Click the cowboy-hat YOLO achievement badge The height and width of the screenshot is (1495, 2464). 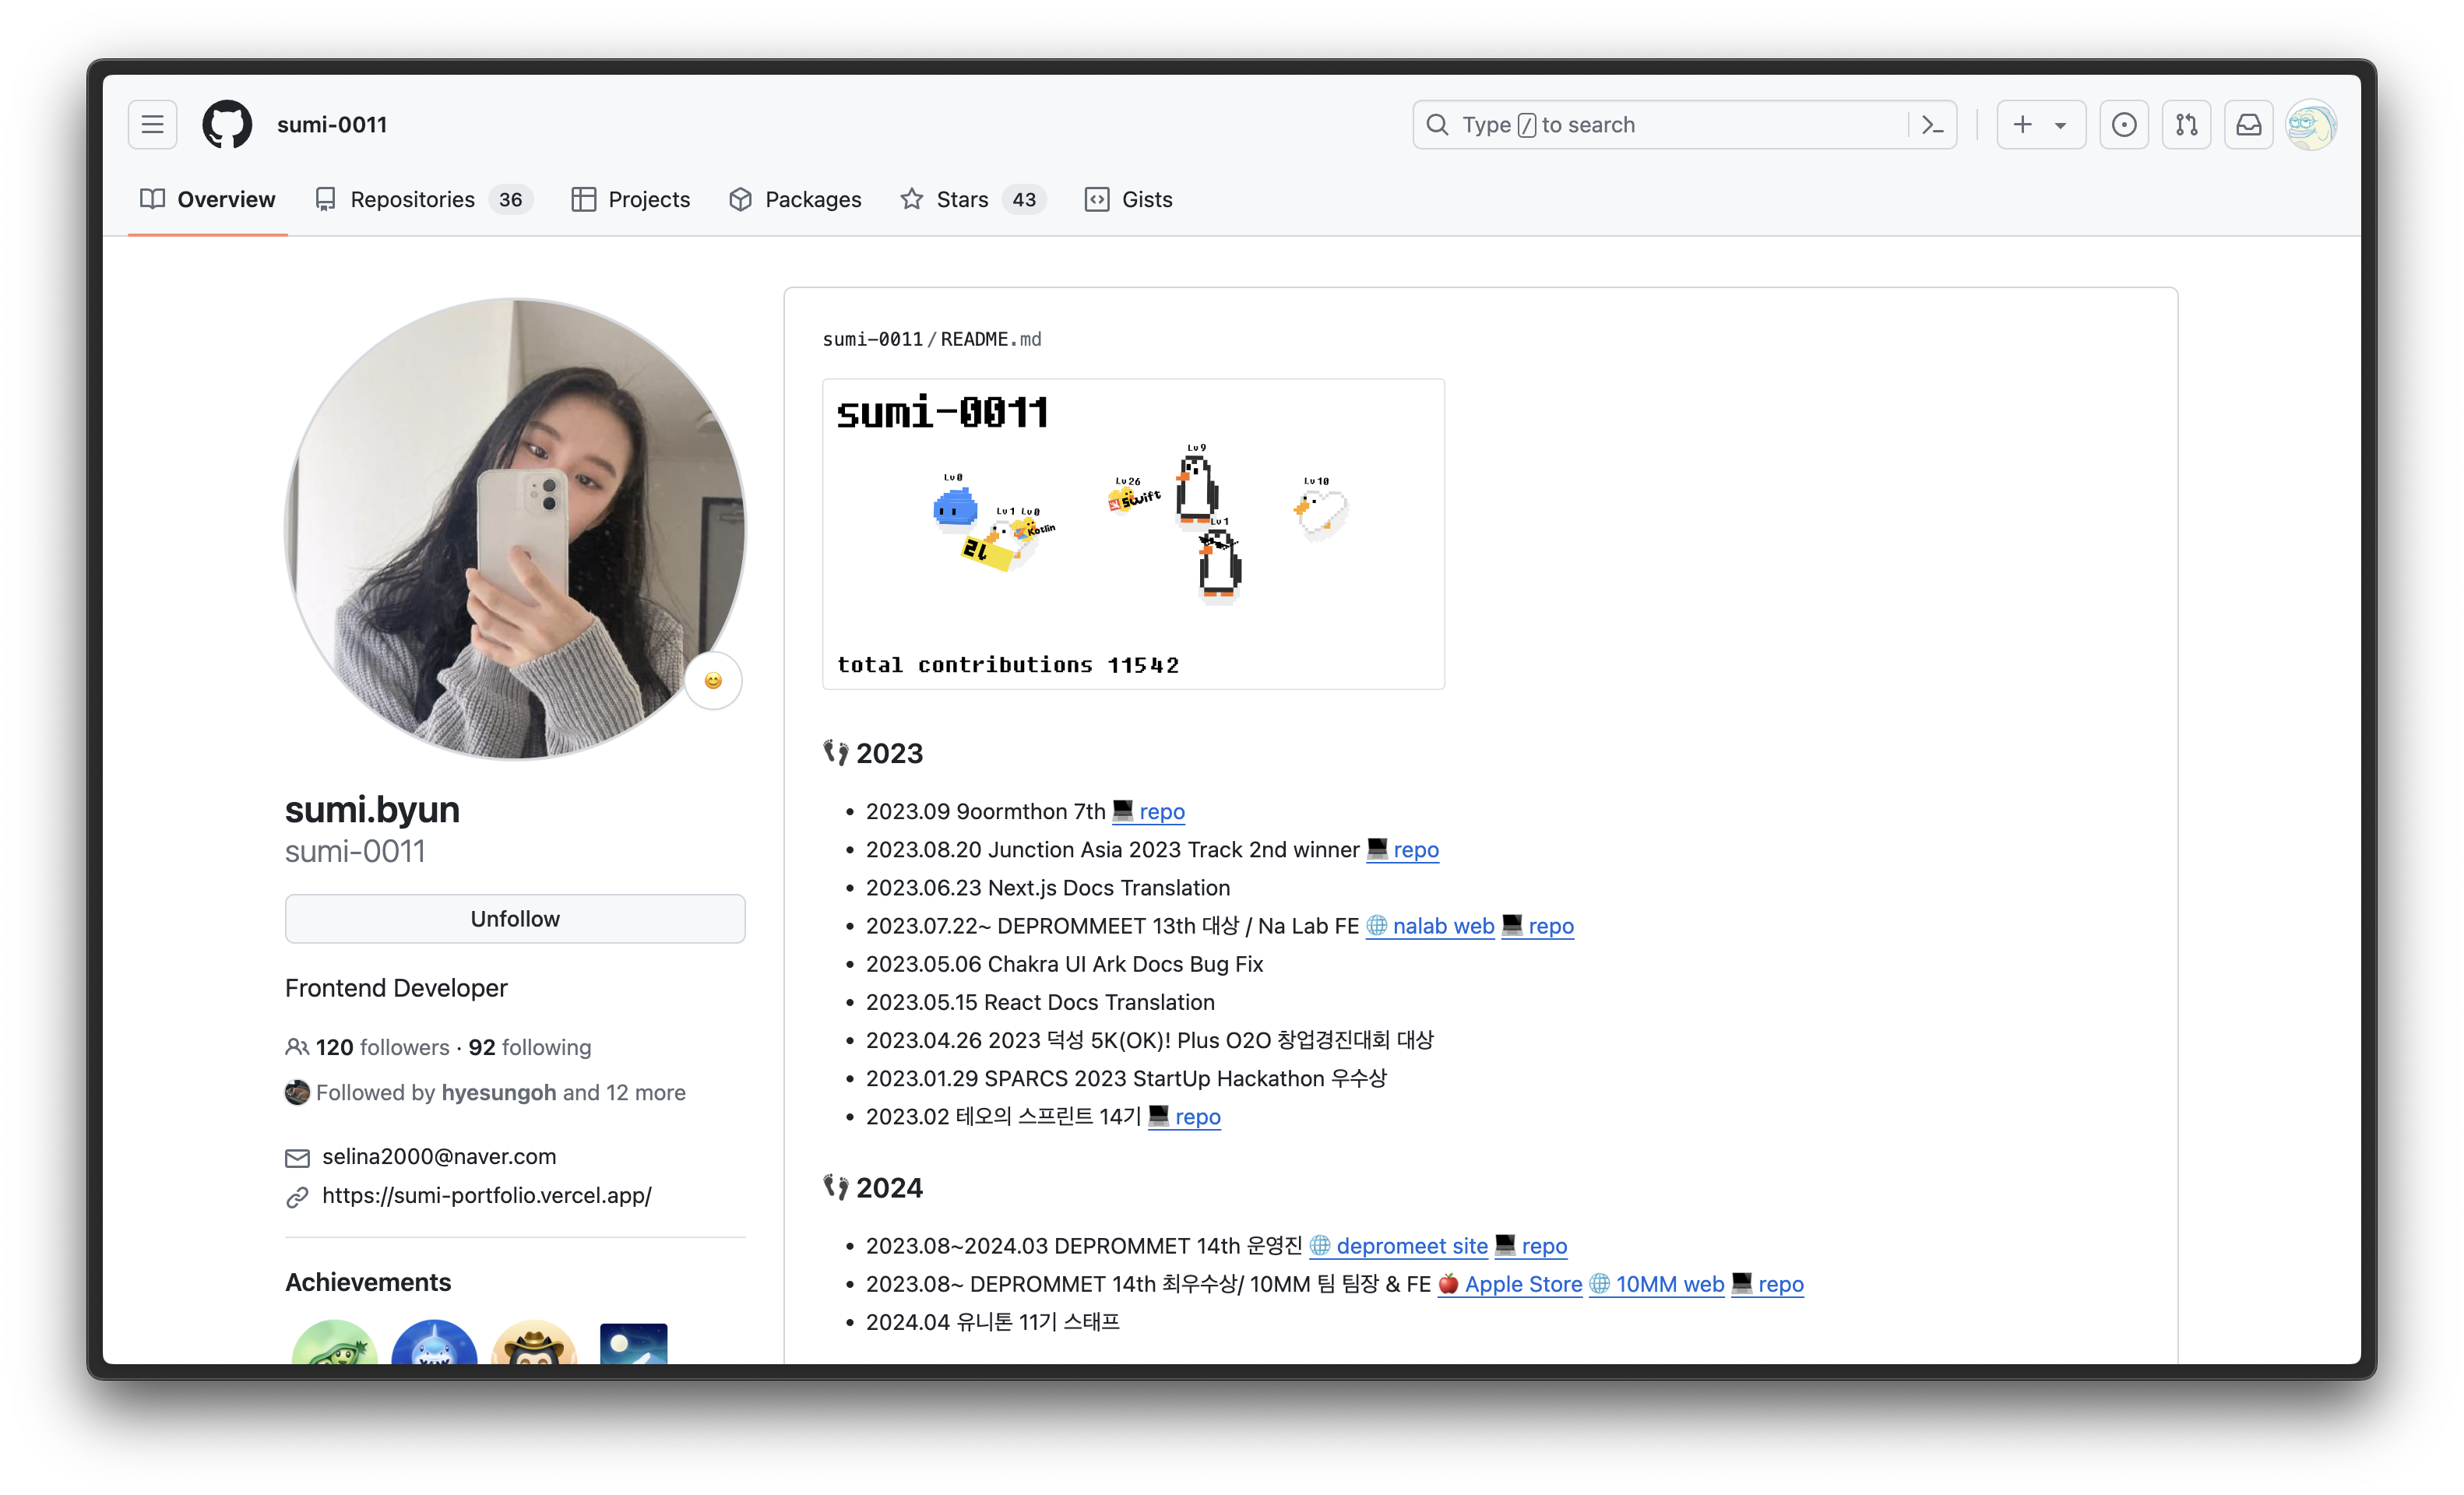[534, 1344]
